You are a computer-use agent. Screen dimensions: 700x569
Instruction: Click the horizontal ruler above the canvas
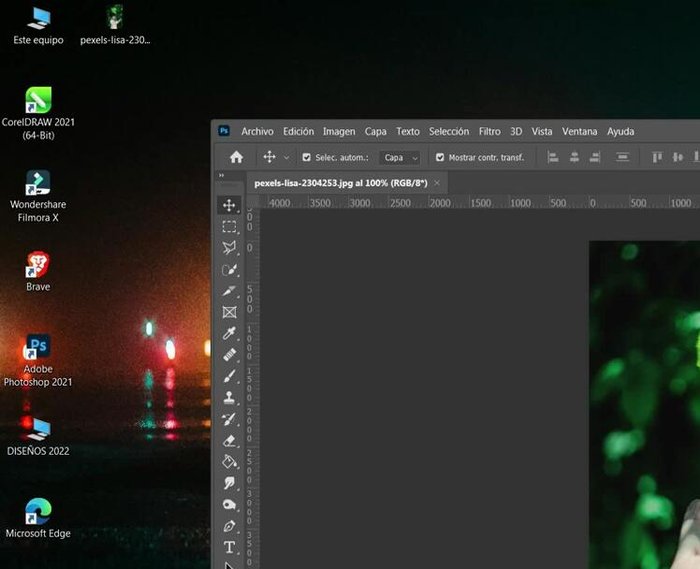coord(479,203)
